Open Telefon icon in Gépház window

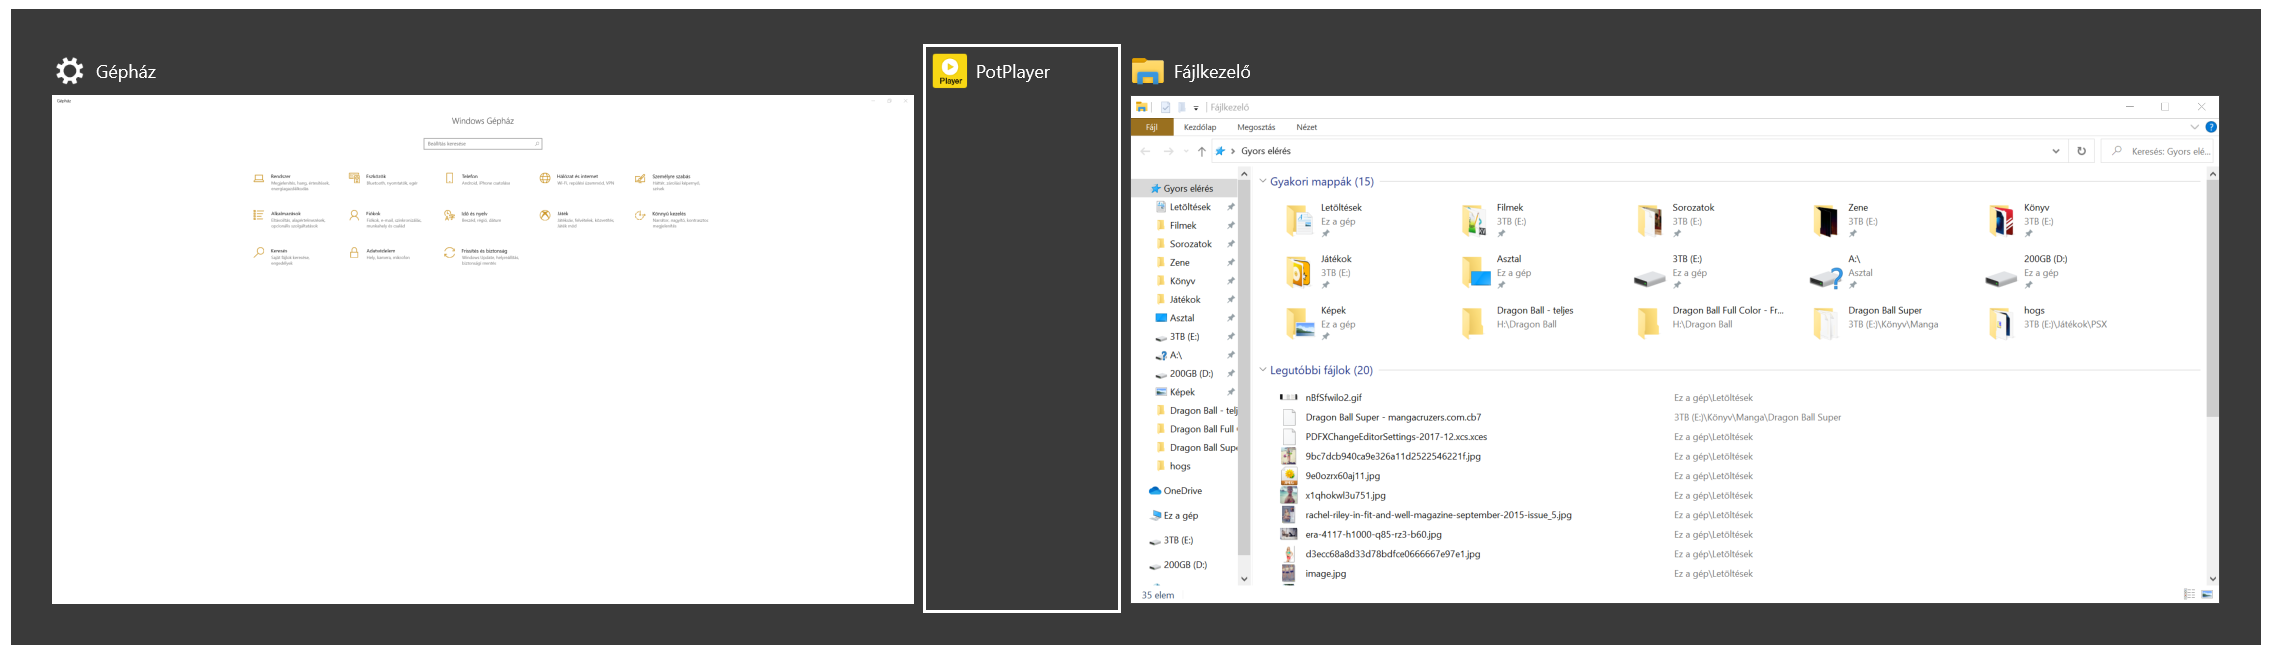coord(450,178)
